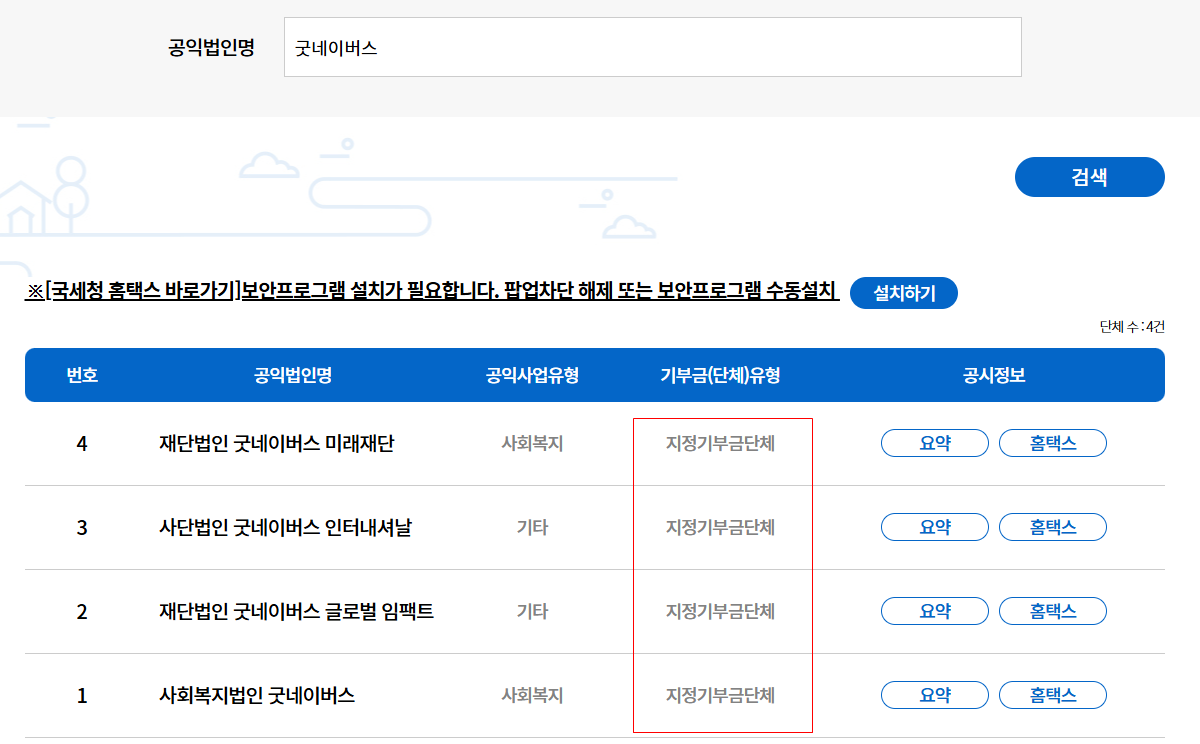Viewport: 1200px width, 744px height.
Task: Click the blue 검색 button
Action: click(x=1089, y=177)
